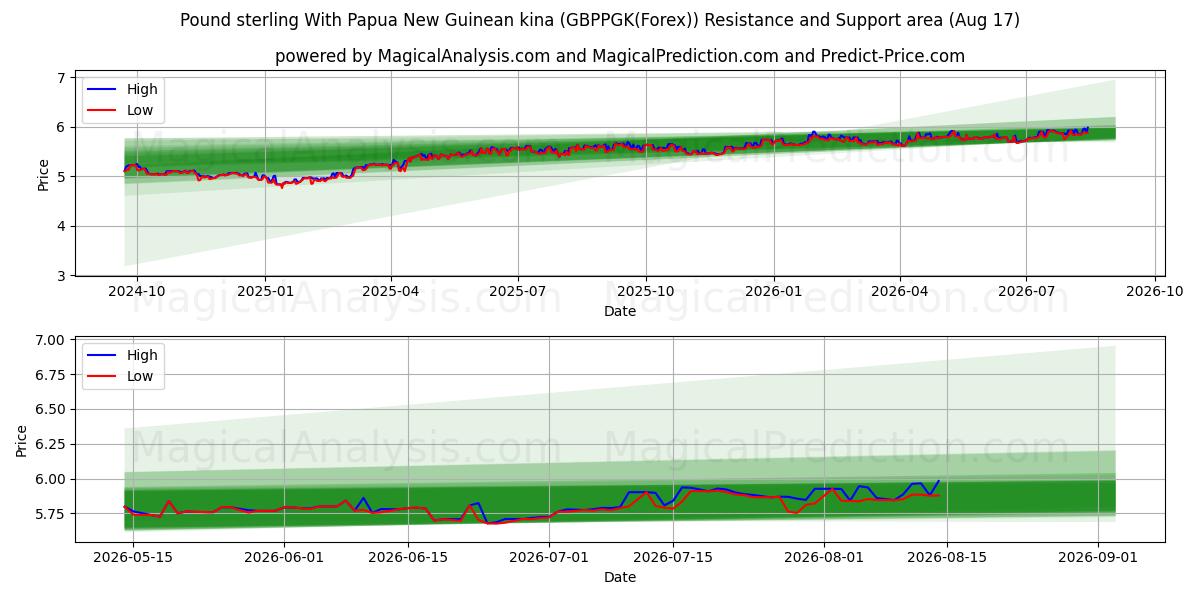
Task: Click the '2026-06-15' date tick label
Action: pyautogui.click(x=408, y=557)
